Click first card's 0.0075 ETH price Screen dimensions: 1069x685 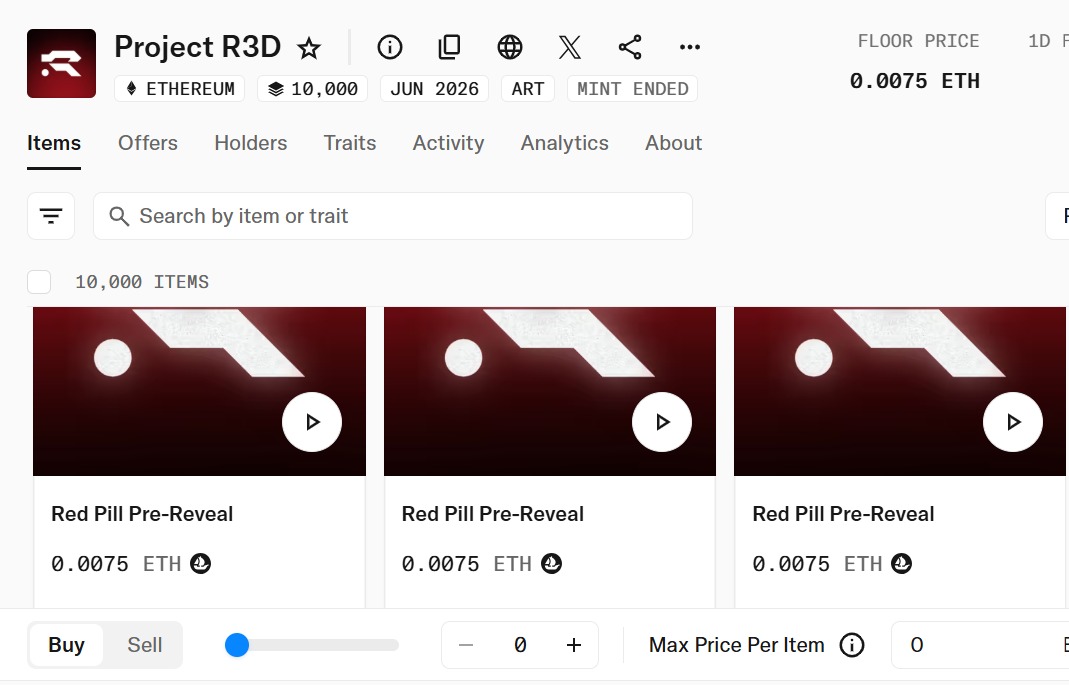(116, 564)
